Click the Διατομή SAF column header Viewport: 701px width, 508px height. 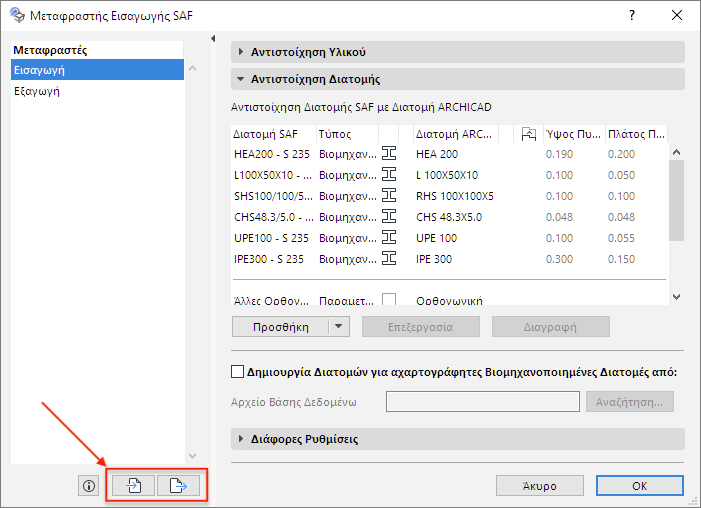click(x=274, y=134)
